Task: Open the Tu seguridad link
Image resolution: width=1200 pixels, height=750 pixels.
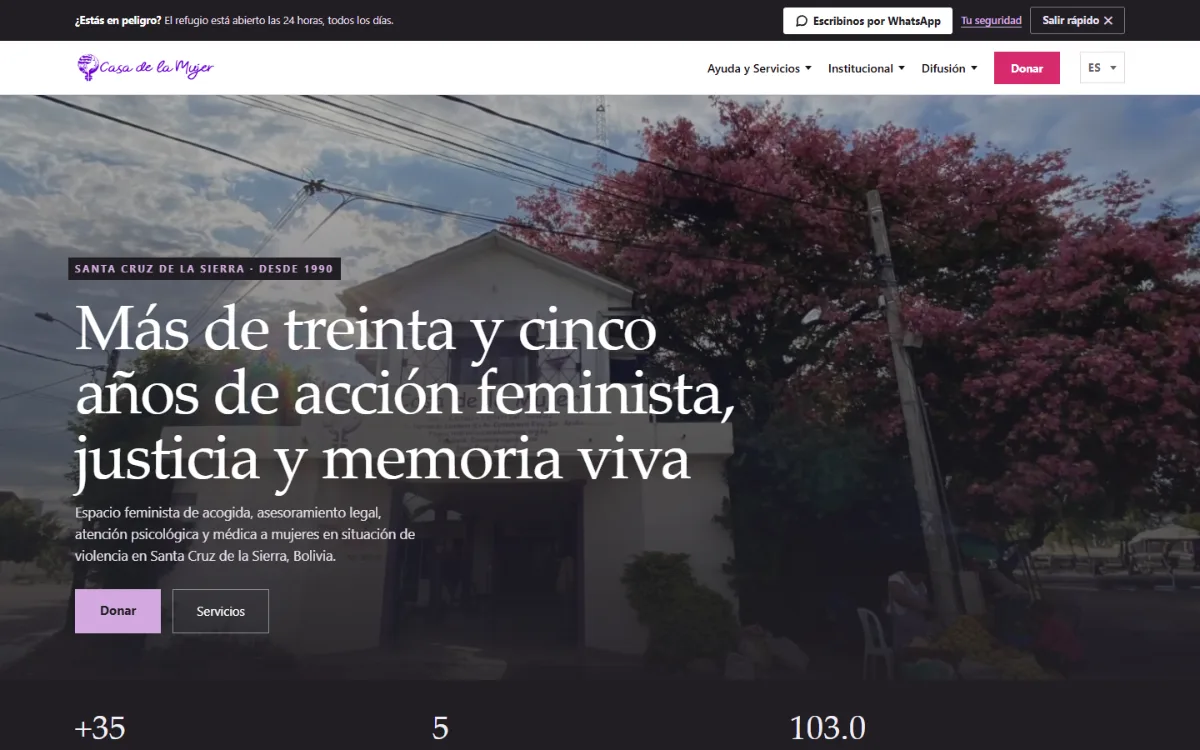Action: (x=991, y=21)
